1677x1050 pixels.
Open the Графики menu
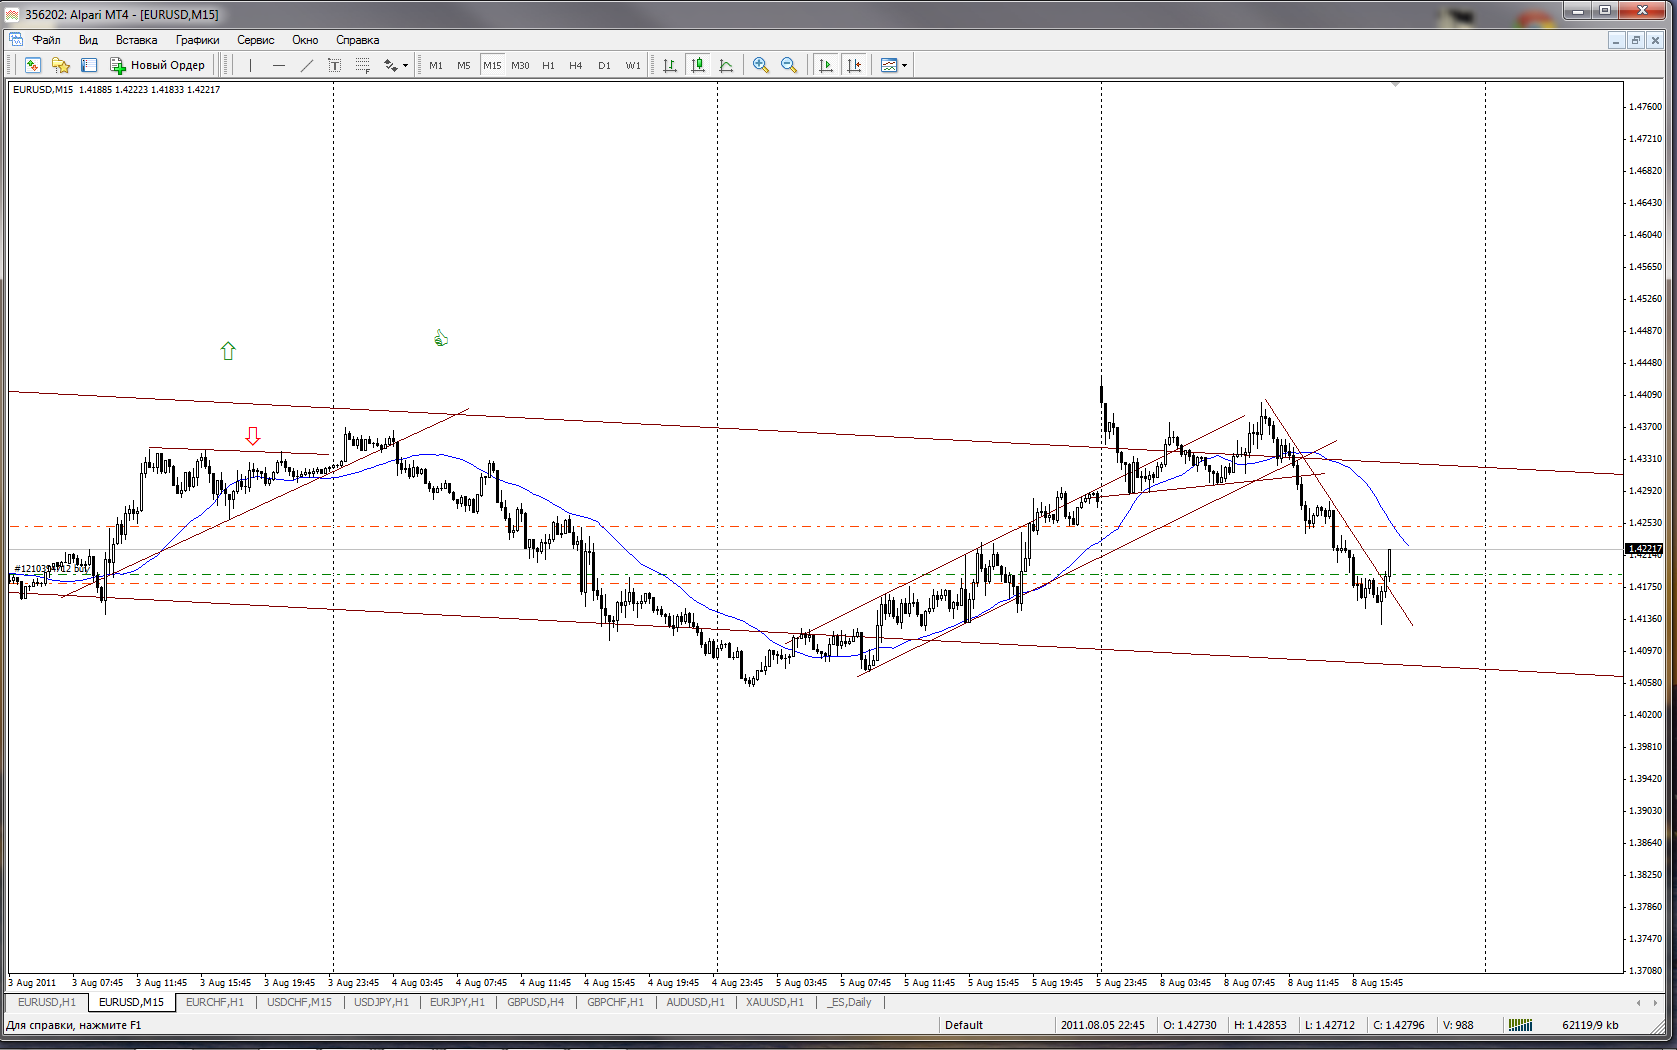(x=197, y=40)
